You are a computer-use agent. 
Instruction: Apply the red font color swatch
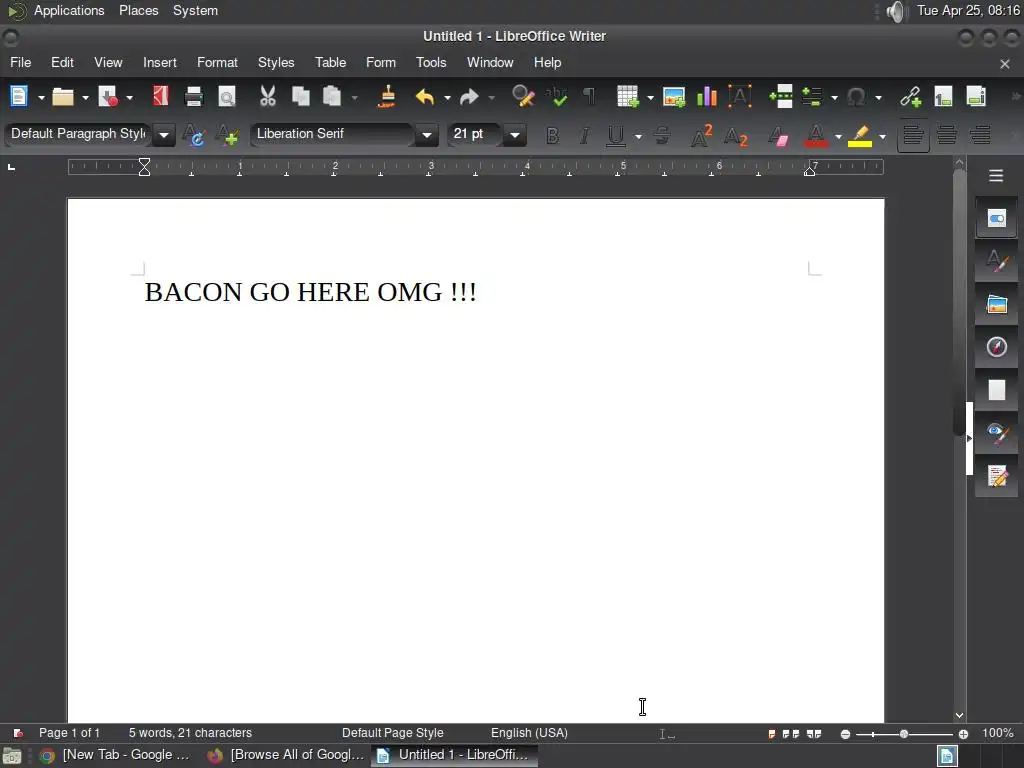[x=816, y=135]
